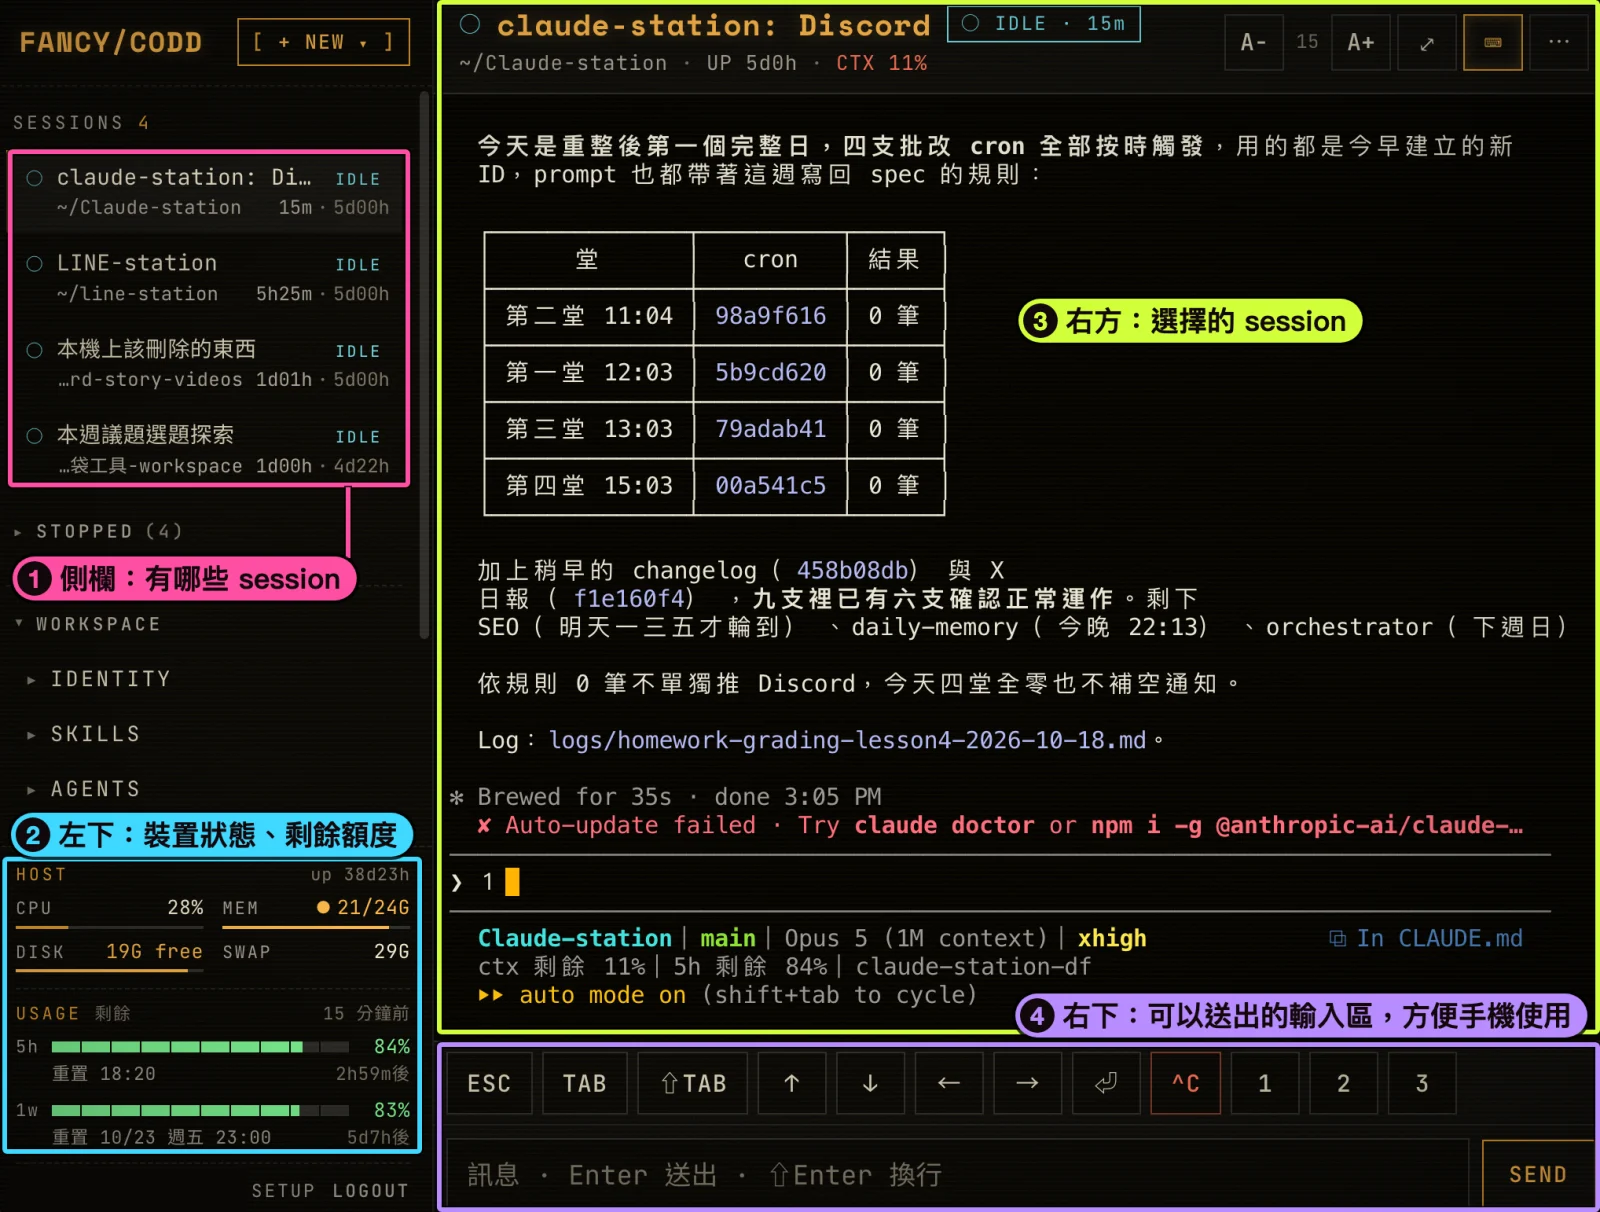This screenshot has height=1212, width=1600.
Task: Click the number 2 key button
Action: [1343, 1083]
